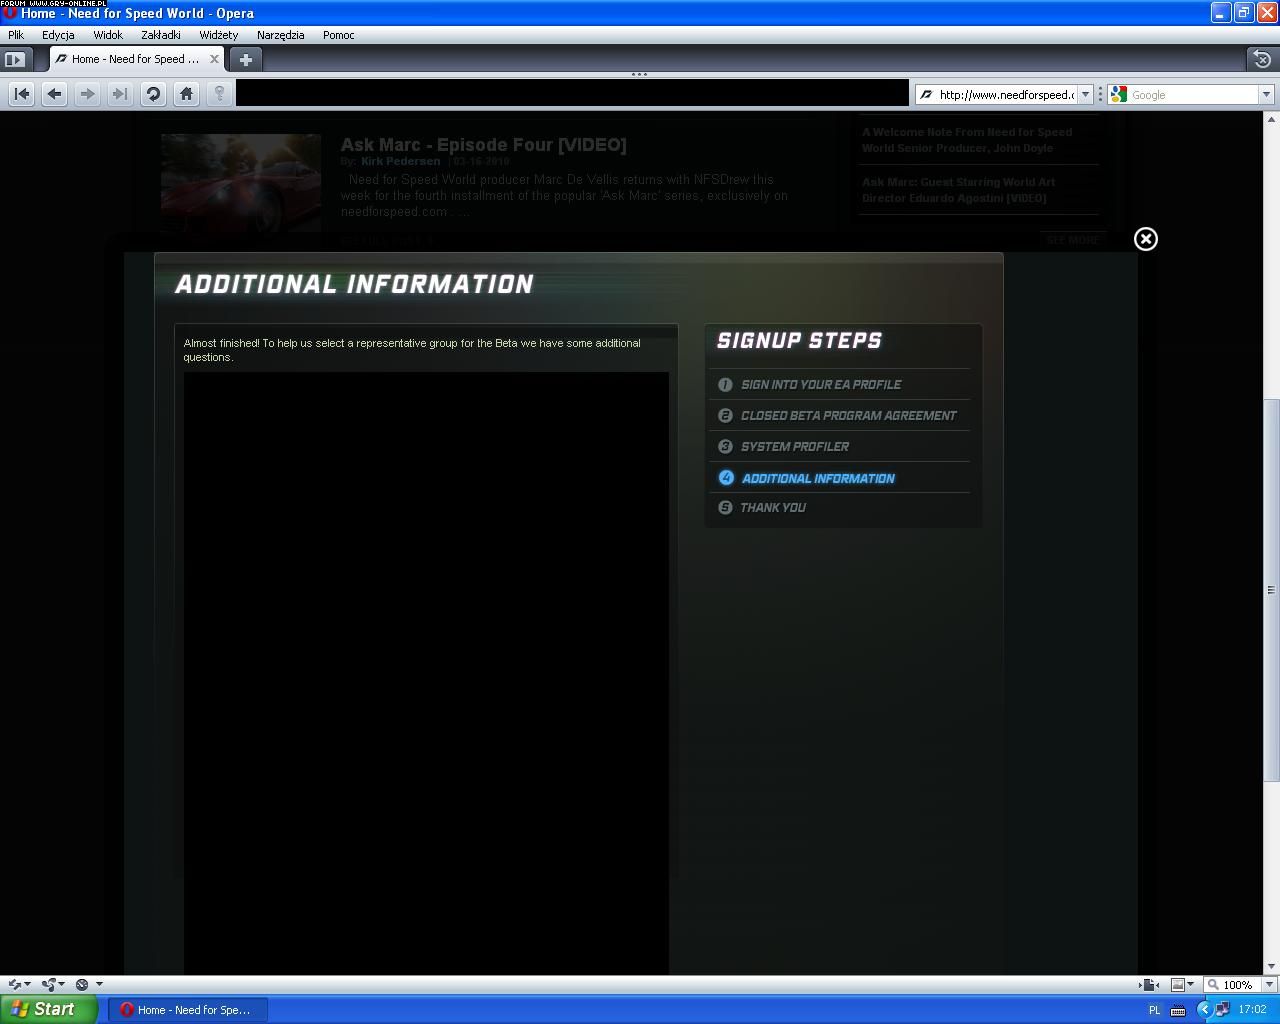Click the PL language indicator
This screenshot has height=1024, width=1280.
coord(1154,1010)
